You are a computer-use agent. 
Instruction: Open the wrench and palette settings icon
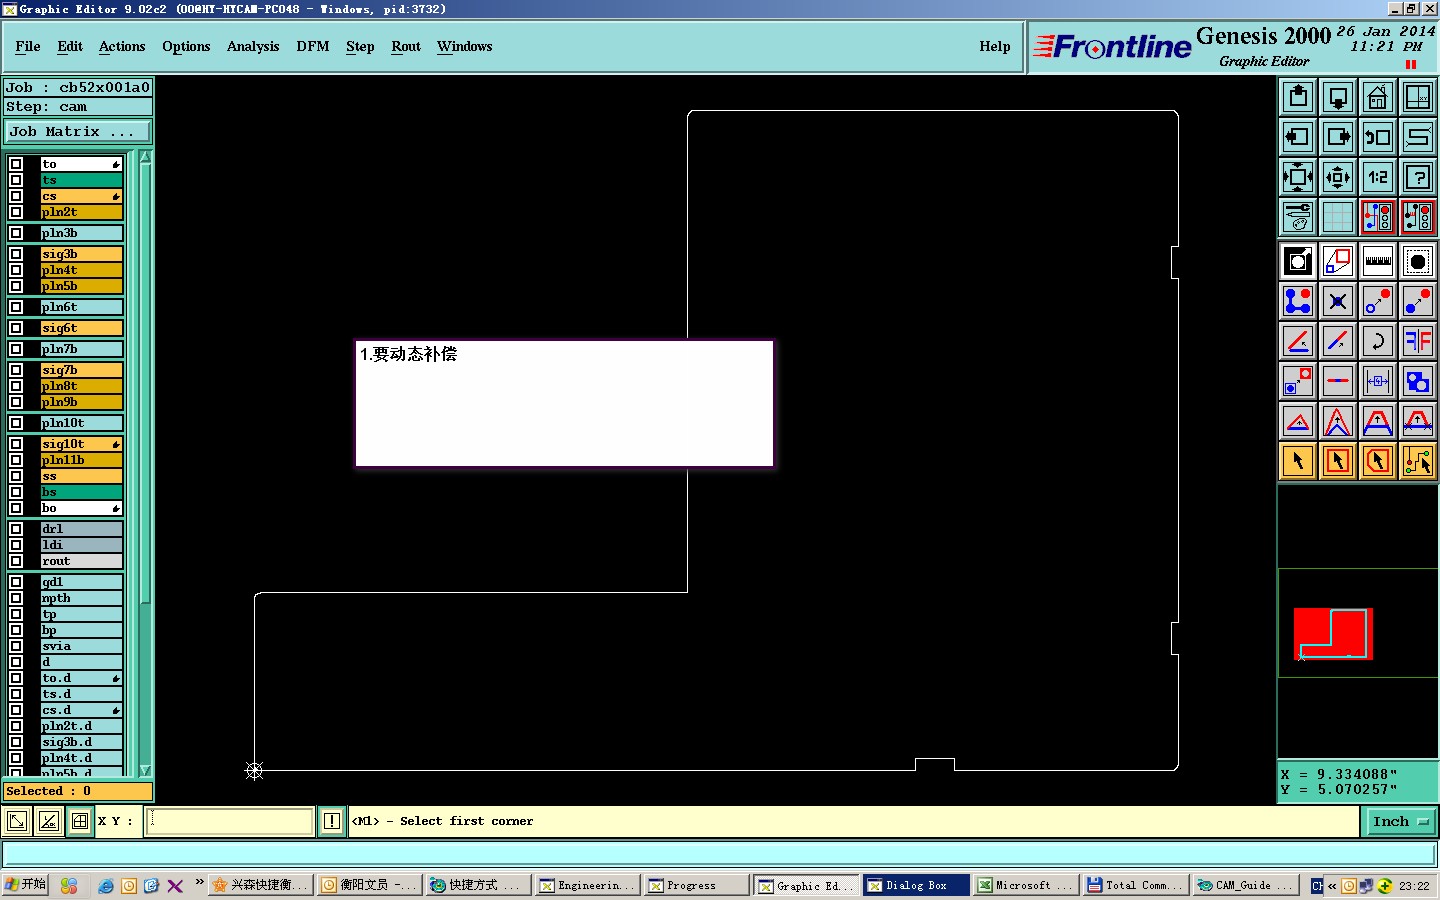1298,217
